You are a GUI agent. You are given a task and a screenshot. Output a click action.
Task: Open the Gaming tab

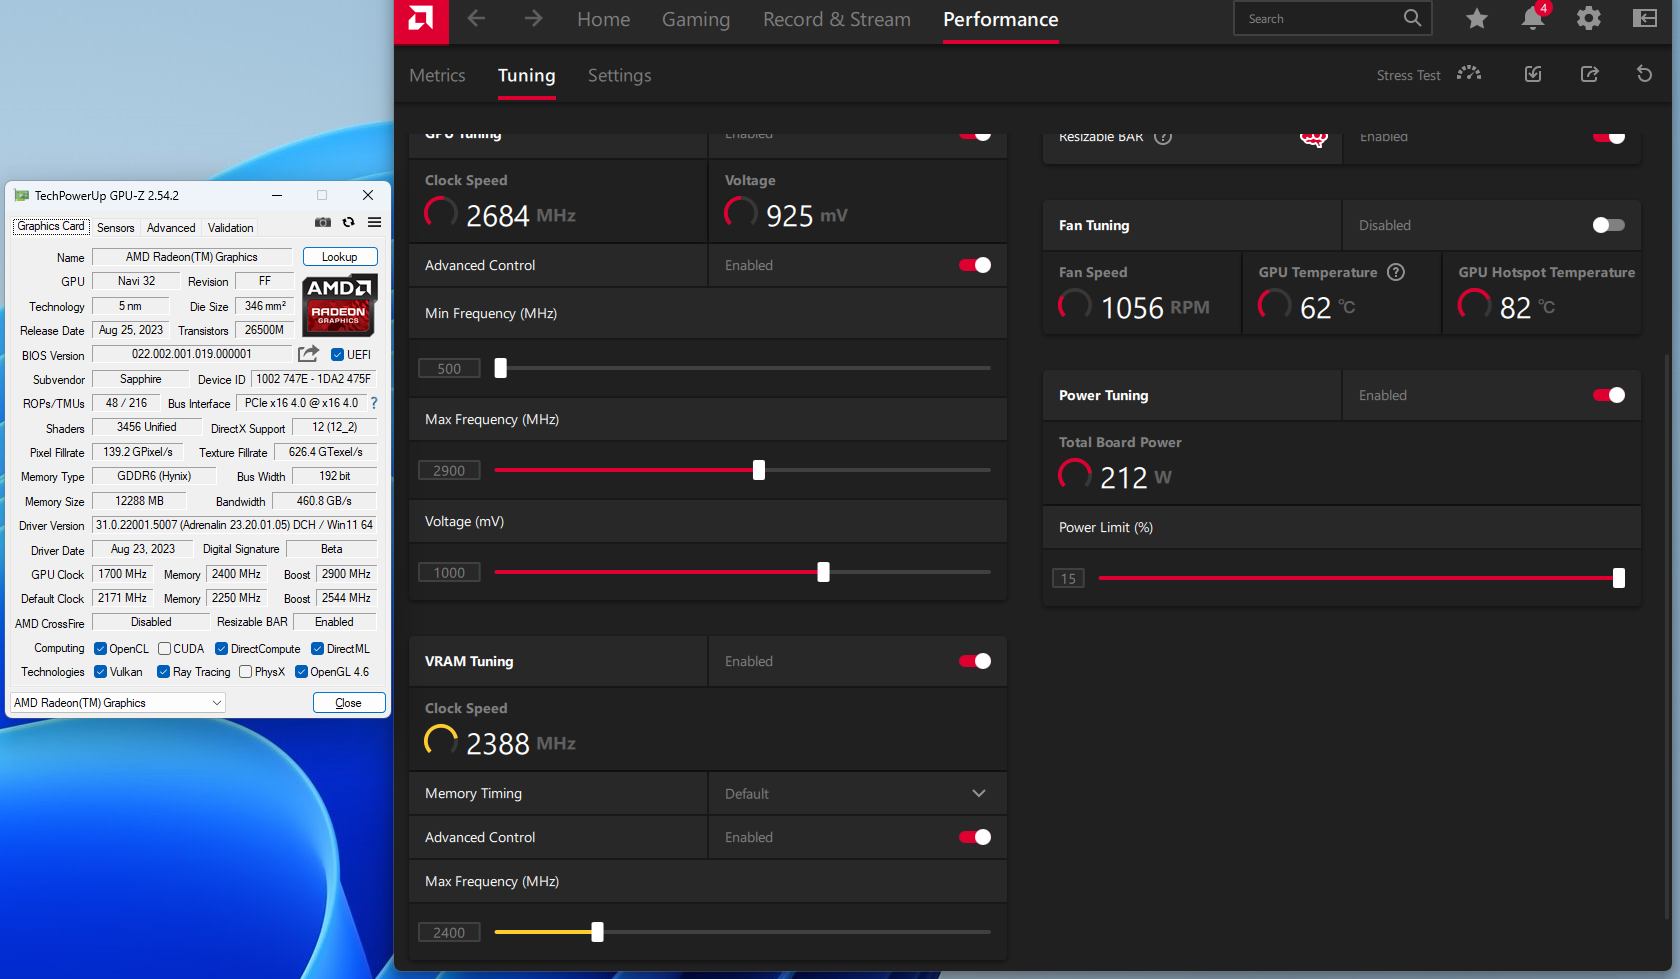[696, 19]
